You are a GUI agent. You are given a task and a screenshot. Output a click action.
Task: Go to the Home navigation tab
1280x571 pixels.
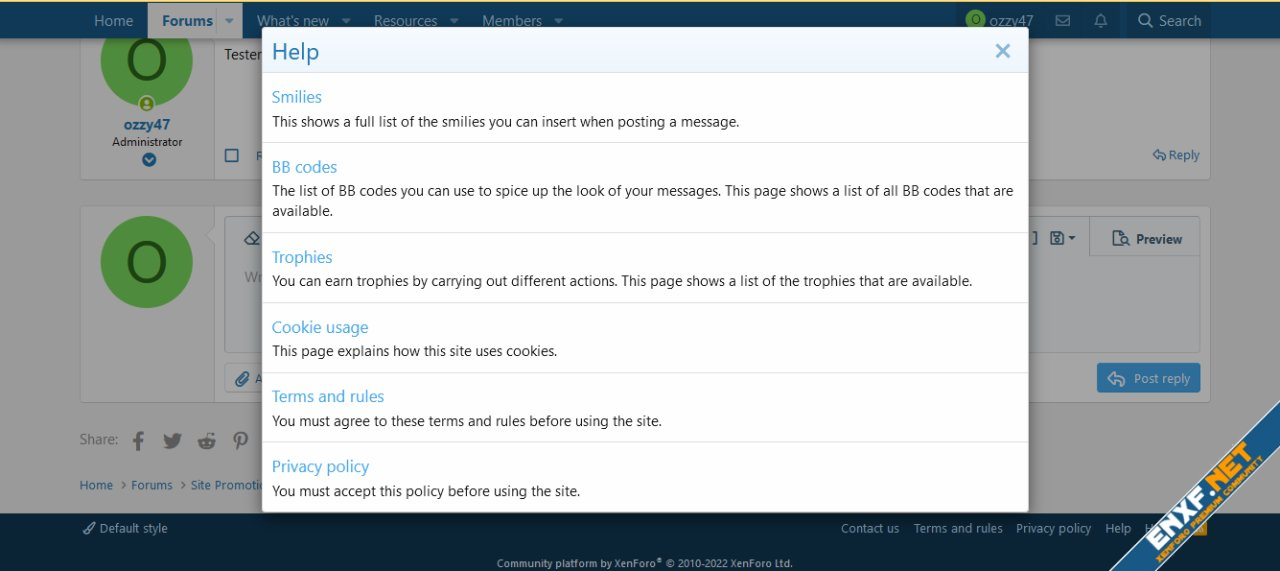click(x=113, y=21)
